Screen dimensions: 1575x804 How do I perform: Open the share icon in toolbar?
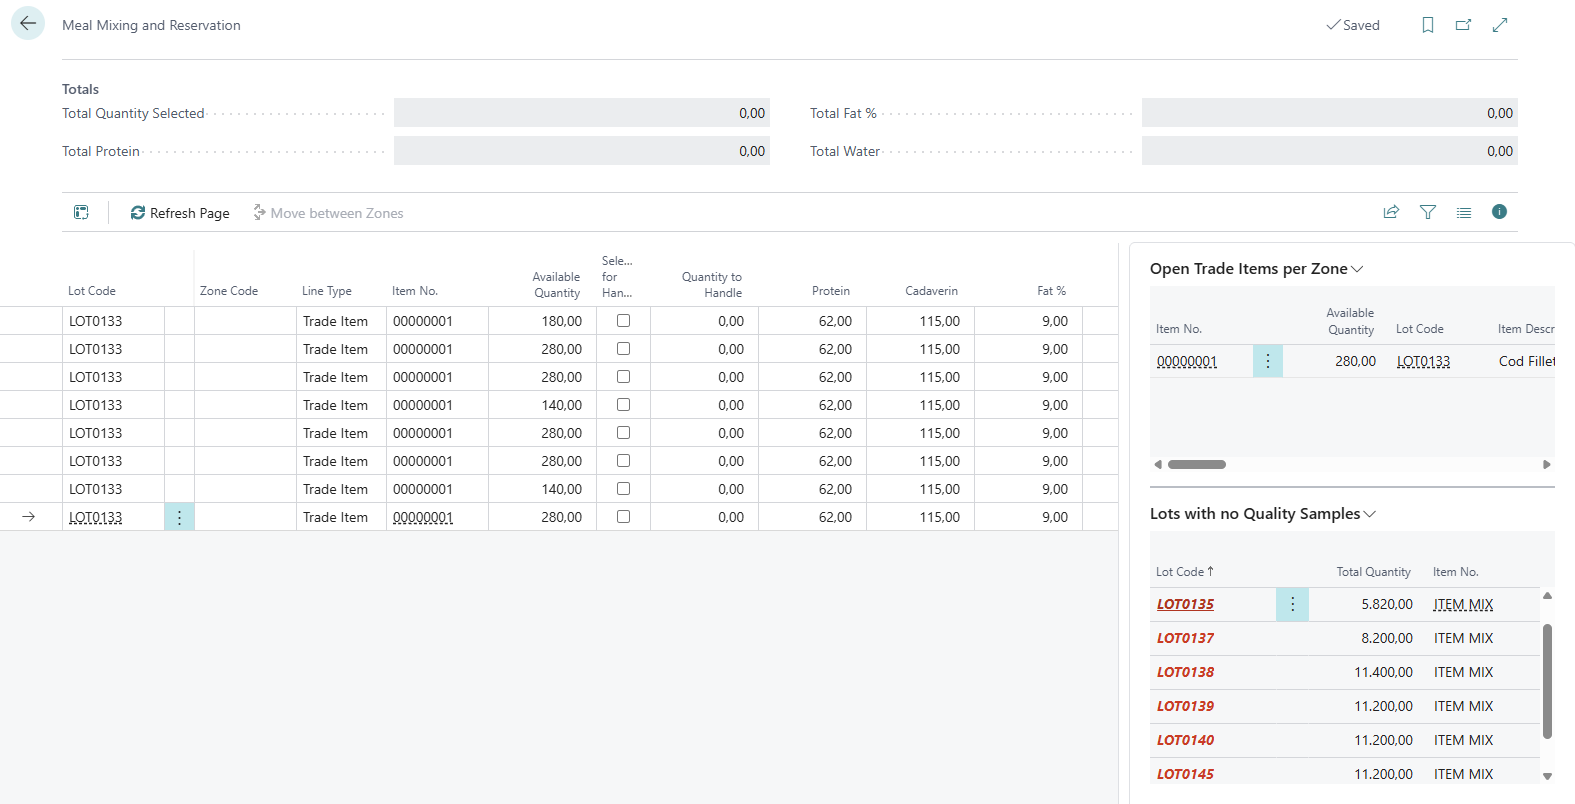coord(1391,212)
